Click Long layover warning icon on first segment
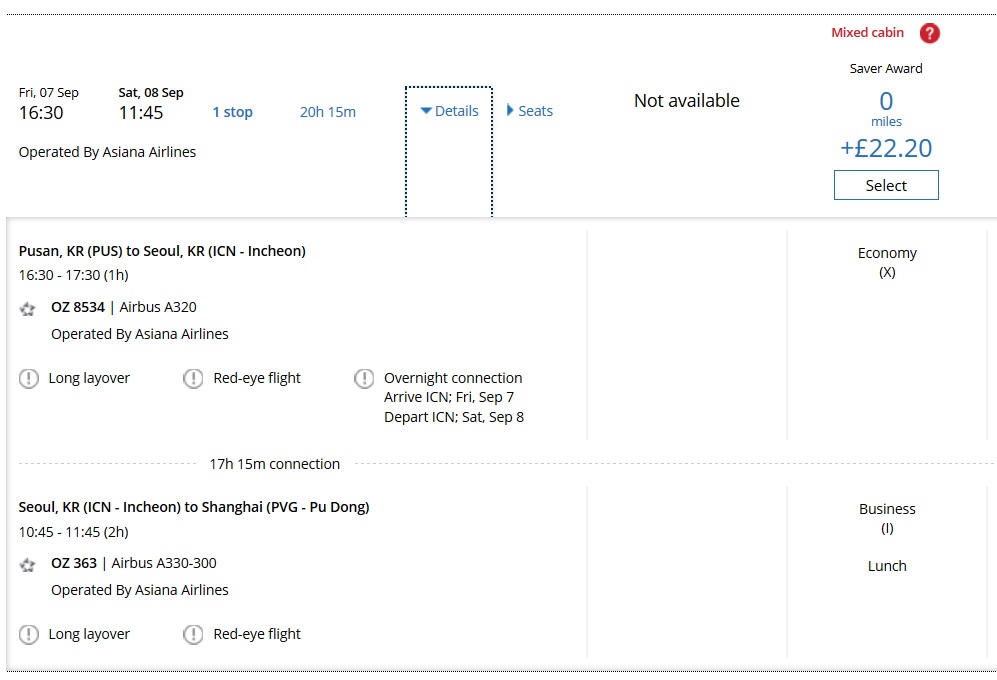 pyautogui.click(x=29, y=379)
